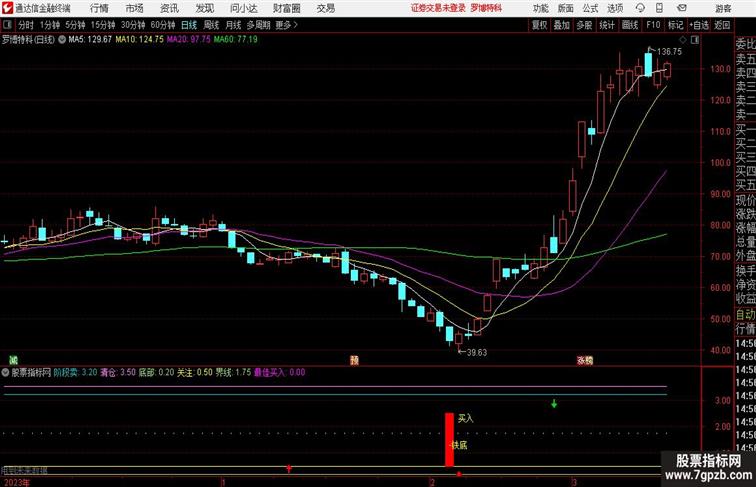The image size is (756, 487).
Task: Click the MA60: 77.19 value
Action: [236, 40]
